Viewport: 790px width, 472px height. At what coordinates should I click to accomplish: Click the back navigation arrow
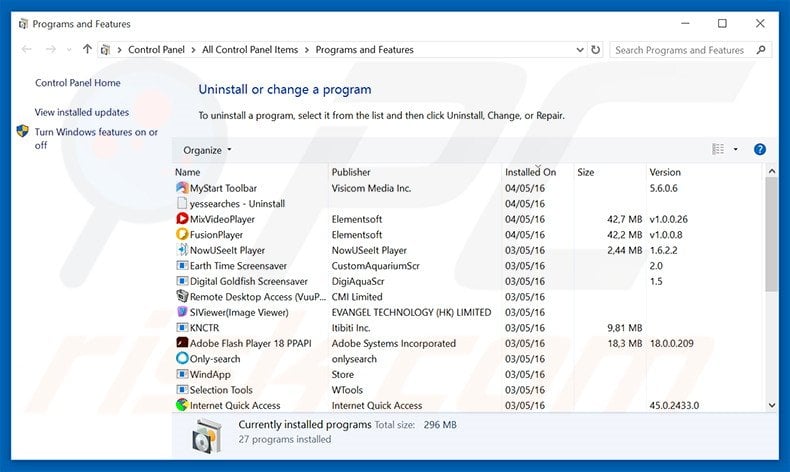pos(27,49)
